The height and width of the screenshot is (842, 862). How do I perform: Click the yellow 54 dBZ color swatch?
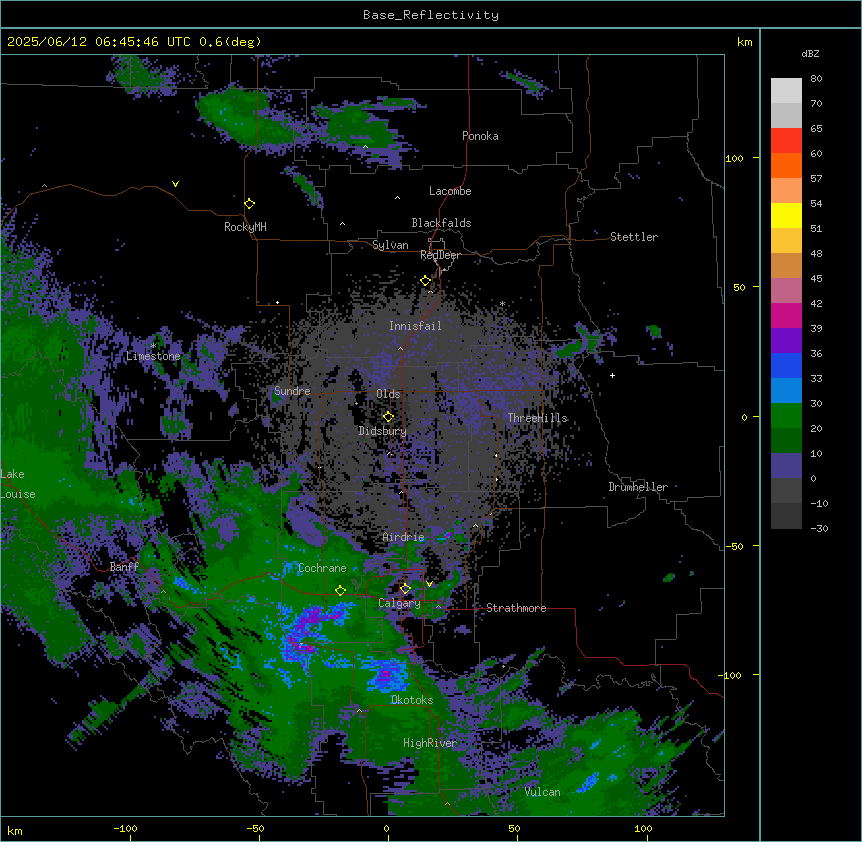pos(786,215)
